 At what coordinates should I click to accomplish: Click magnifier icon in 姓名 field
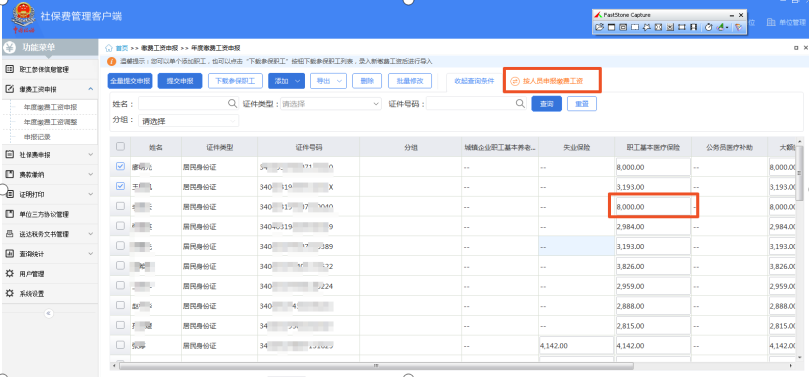coord(233,103)
